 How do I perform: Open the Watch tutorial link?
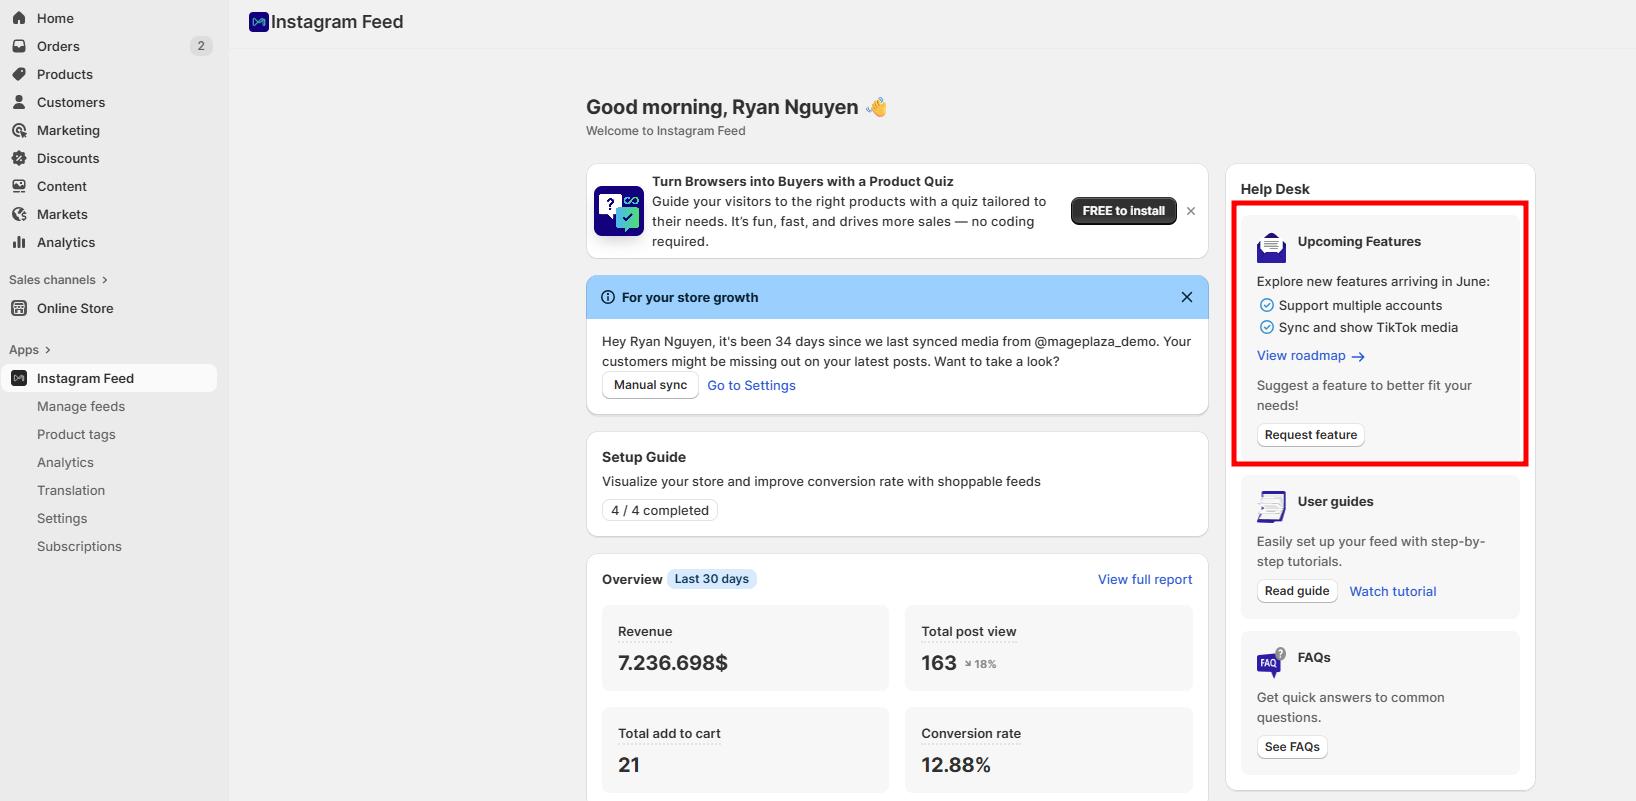point(1392,591)
